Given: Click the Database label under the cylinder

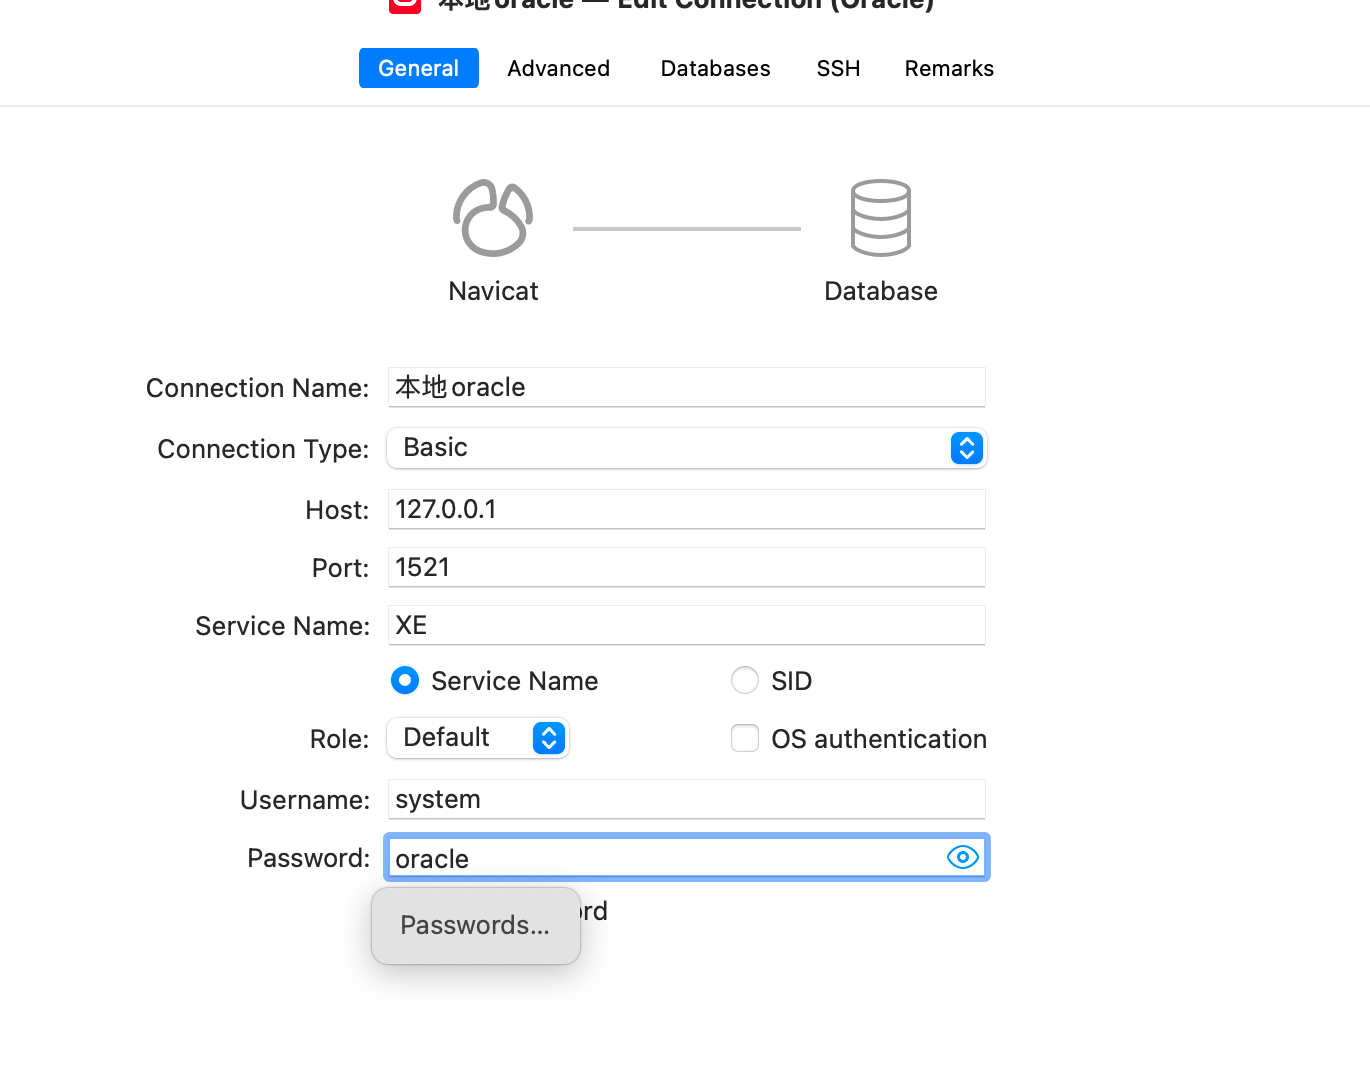Looking at the screenshot, I should (x=881, y=291).
